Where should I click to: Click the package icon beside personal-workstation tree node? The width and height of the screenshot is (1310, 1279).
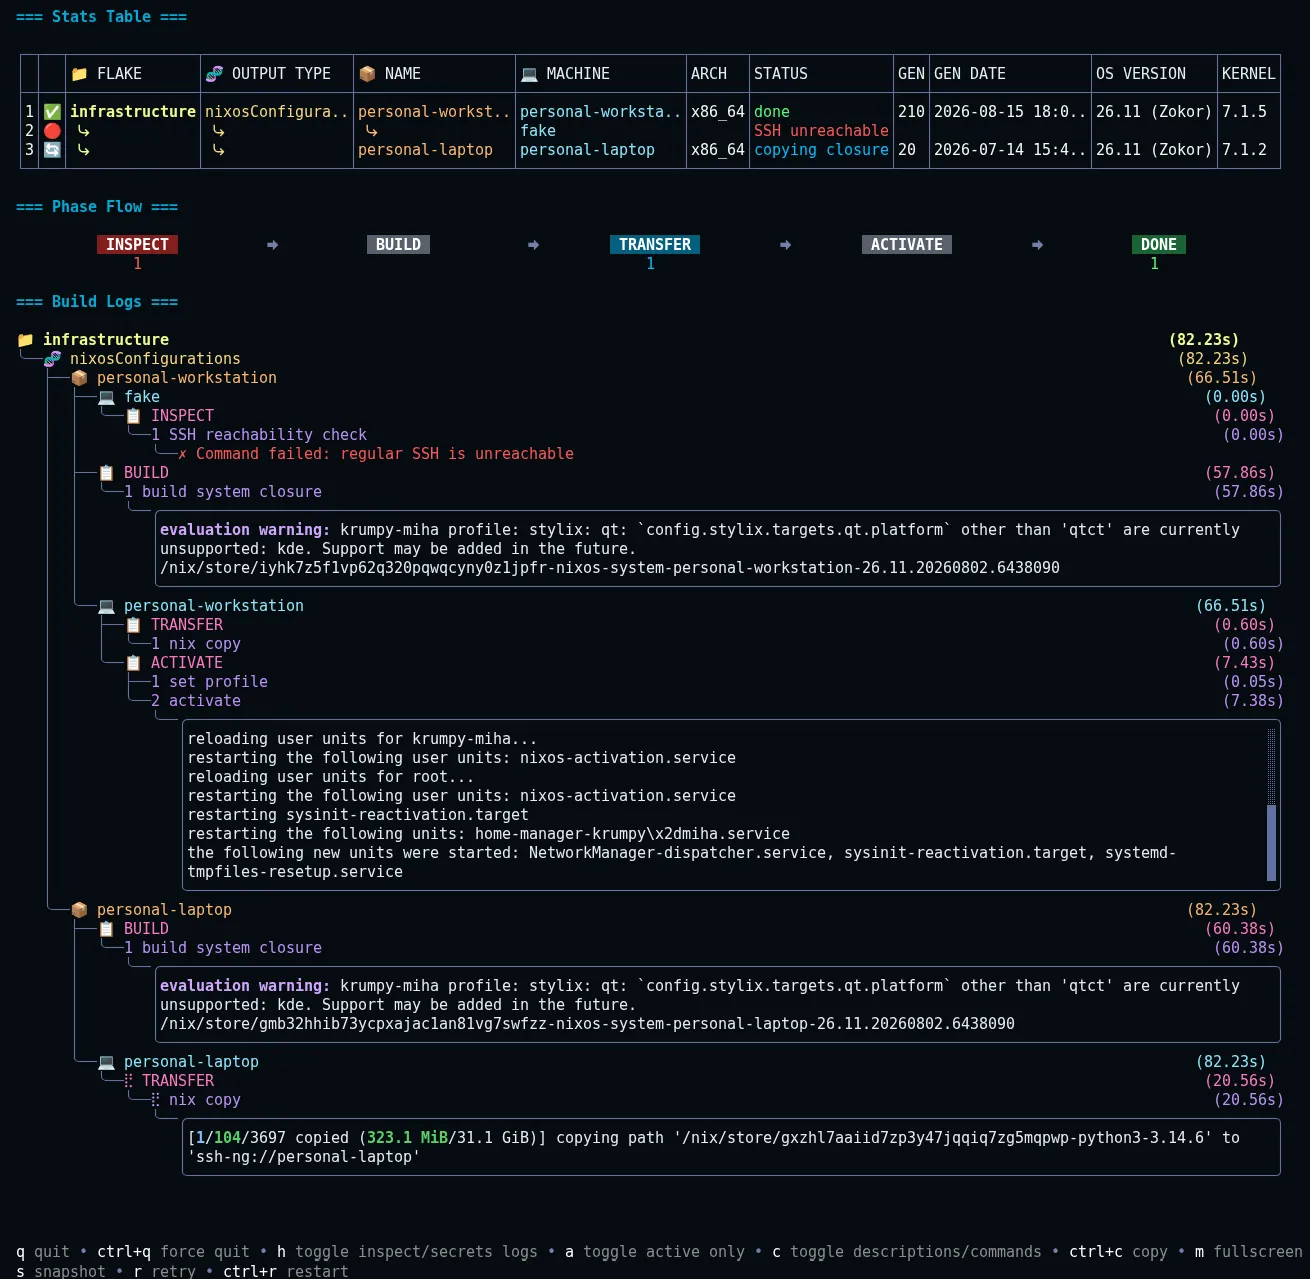[x=79, y=378]
